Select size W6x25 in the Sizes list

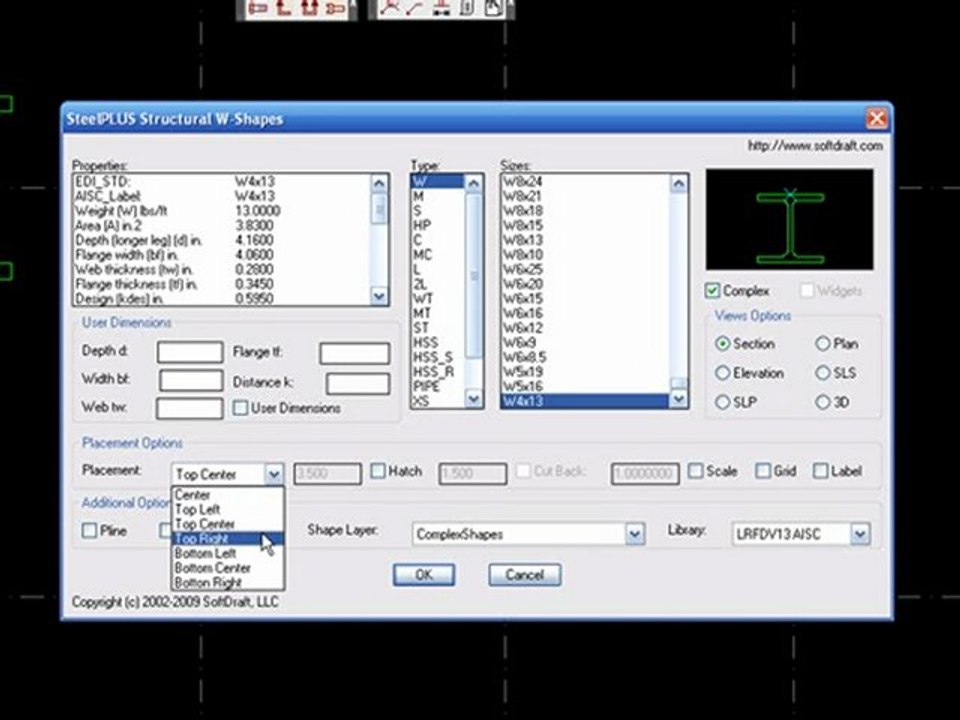tap(585, 269)
